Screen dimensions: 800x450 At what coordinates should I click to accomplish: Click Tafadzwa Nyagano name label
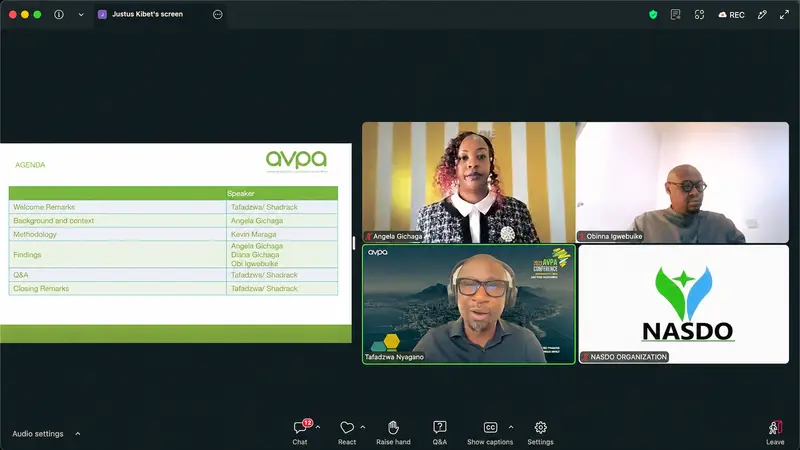click(394, 357)
